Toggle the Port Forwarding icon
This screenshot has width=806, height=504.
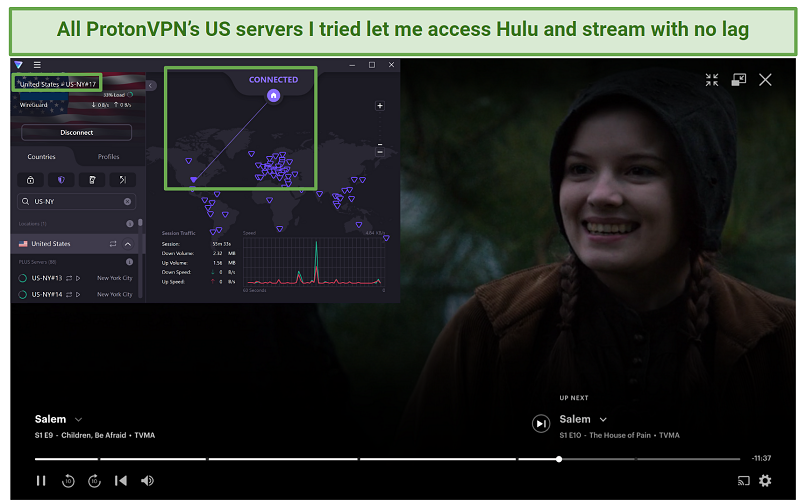[122, 179]
